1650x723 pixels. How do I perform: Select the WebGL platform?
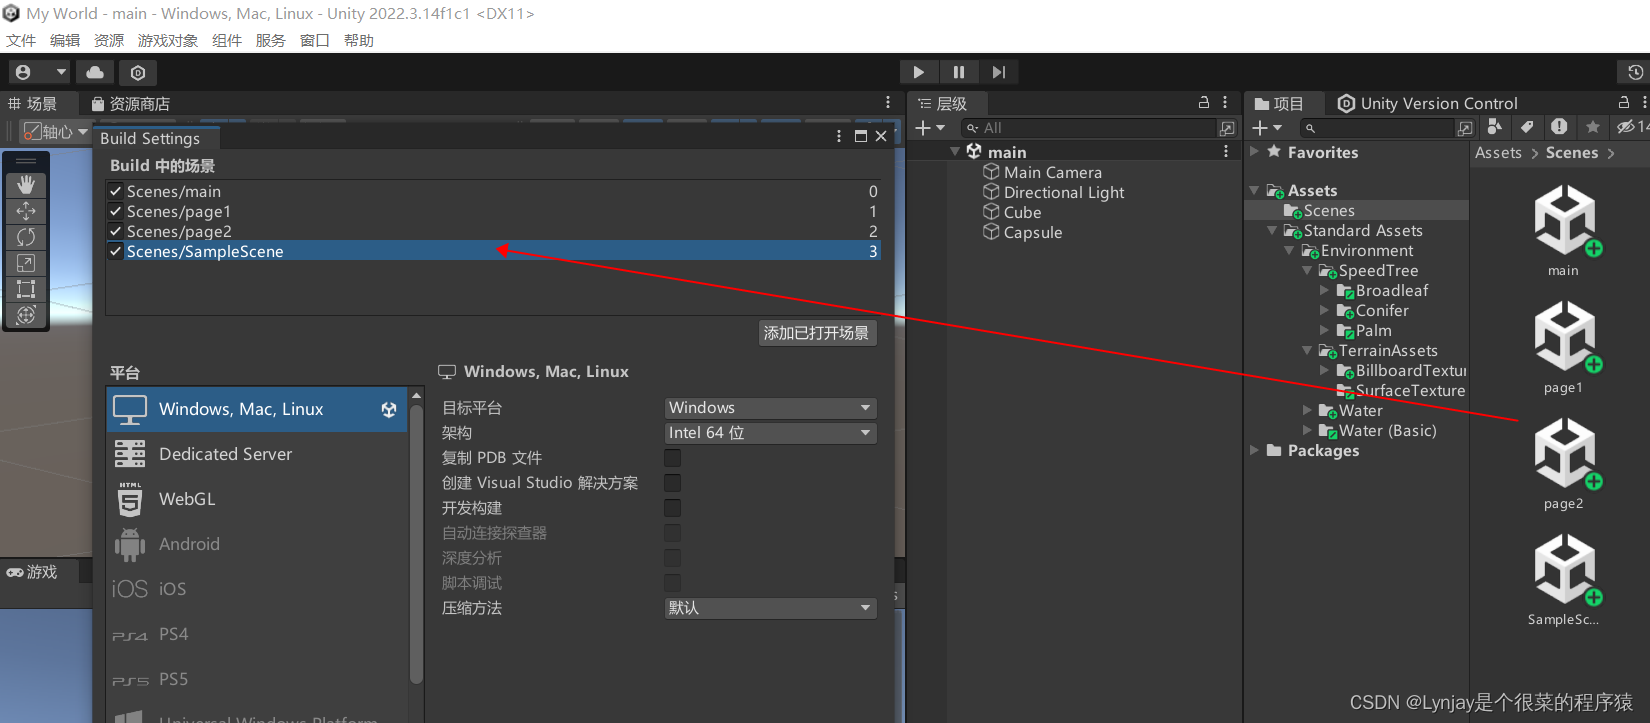click(x=257, y=499)
